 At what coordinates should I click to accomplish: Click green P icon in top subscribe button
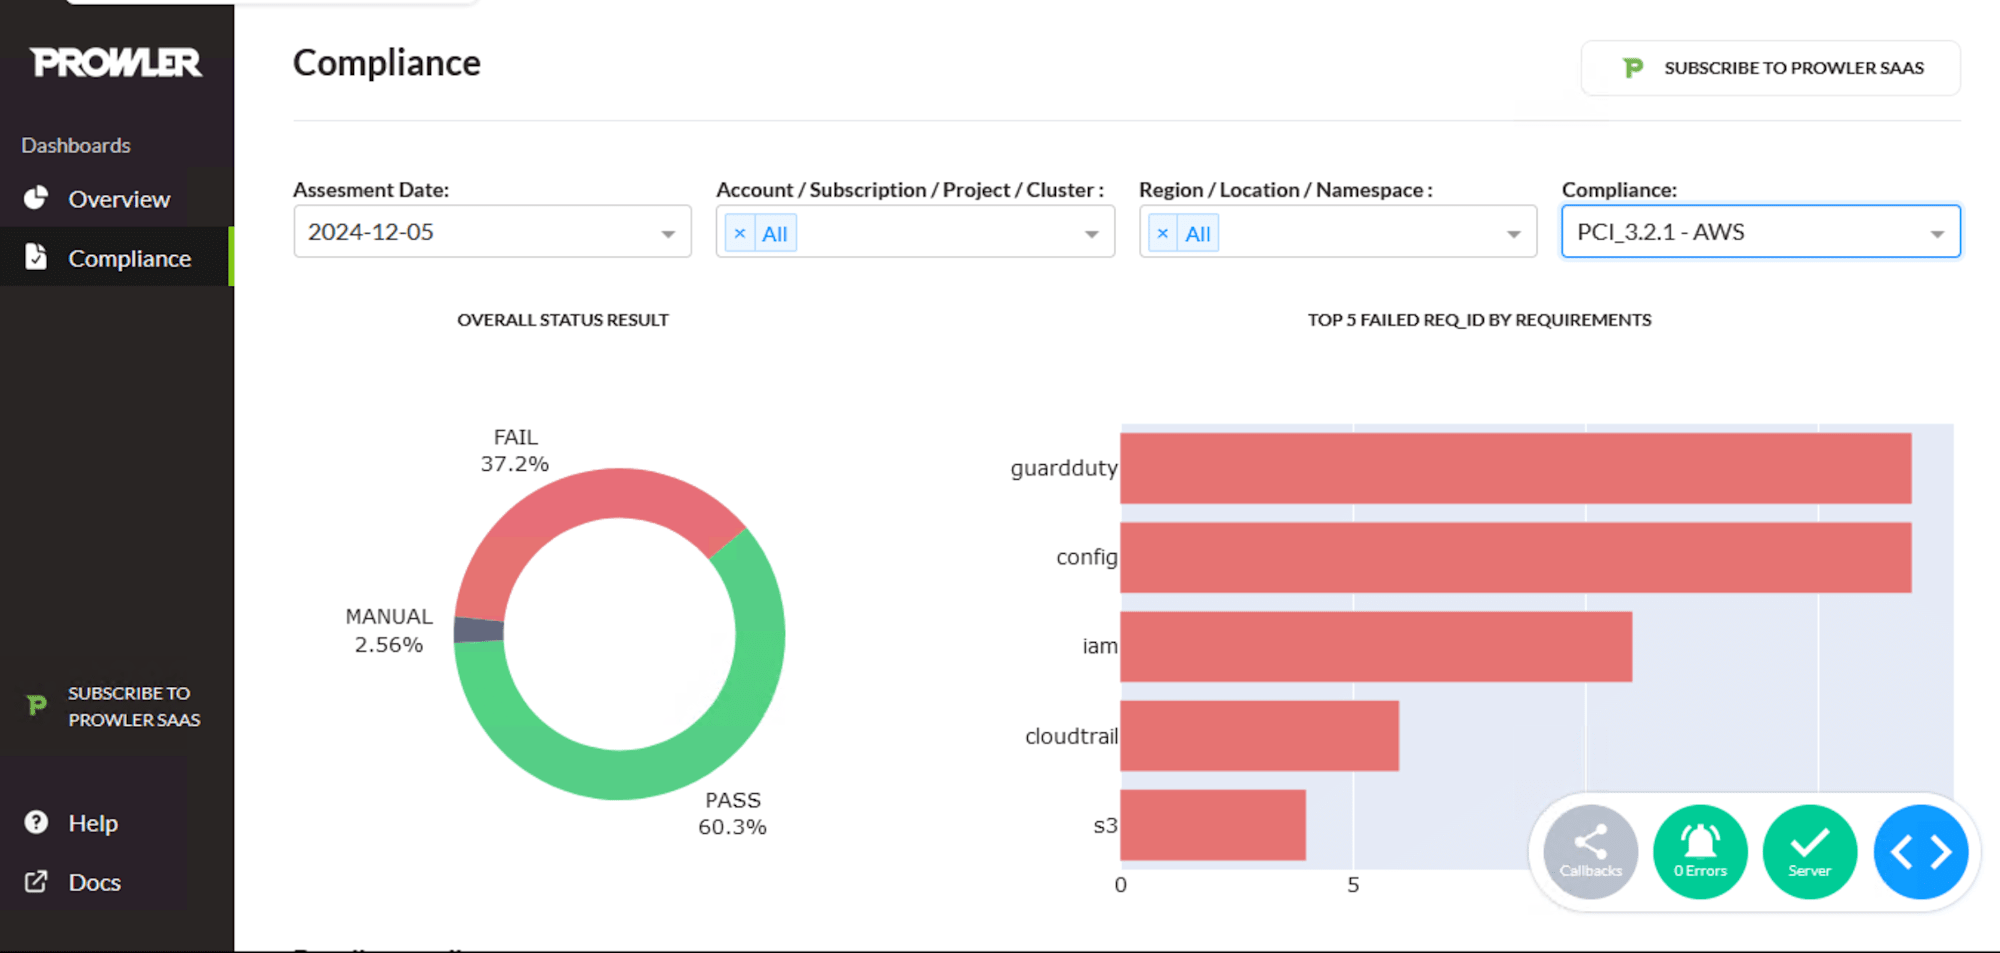click(1633, 68)
